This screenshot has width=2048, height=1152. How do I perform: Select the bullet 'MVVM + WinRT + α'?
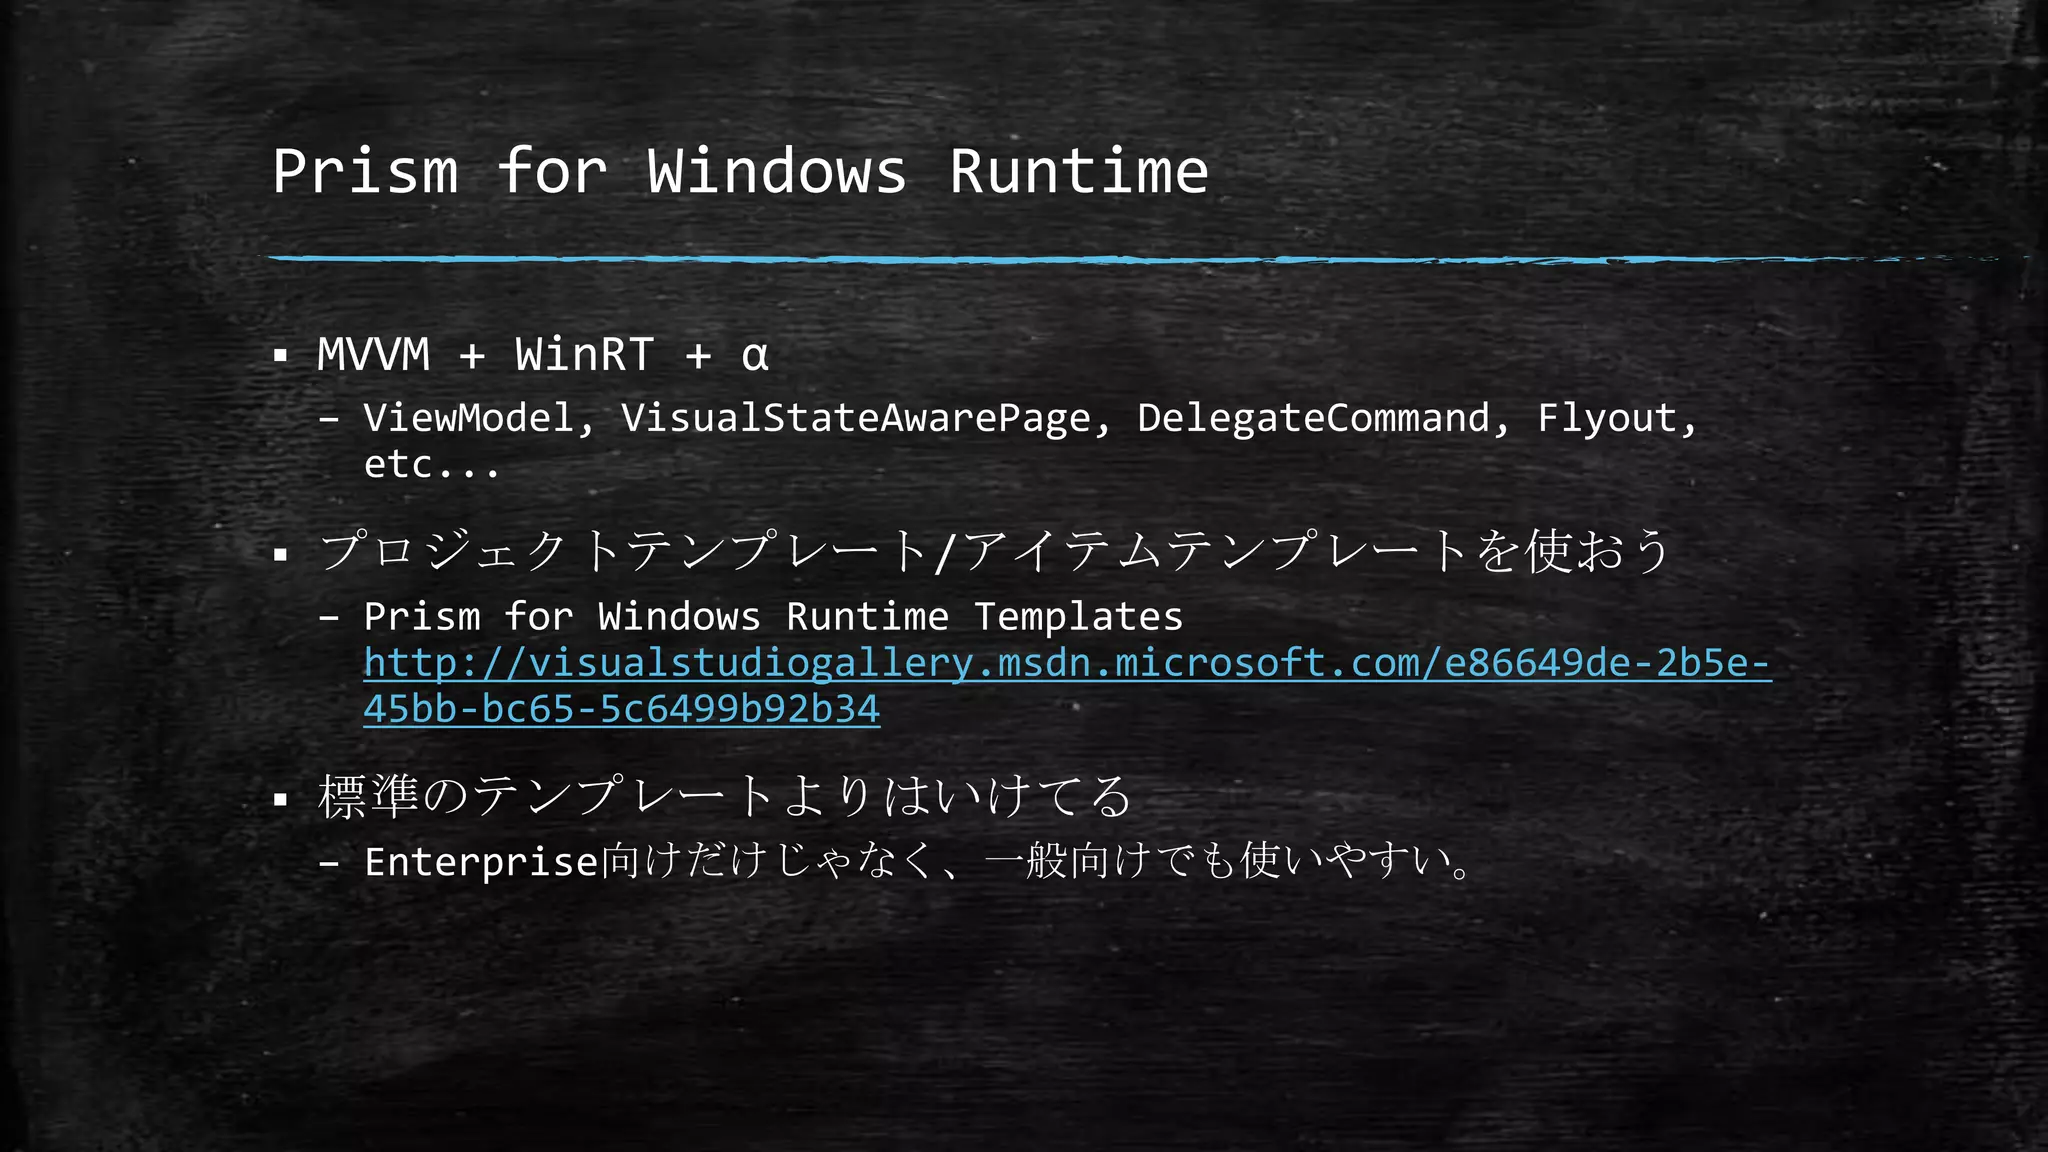click(x=543, y=355)
